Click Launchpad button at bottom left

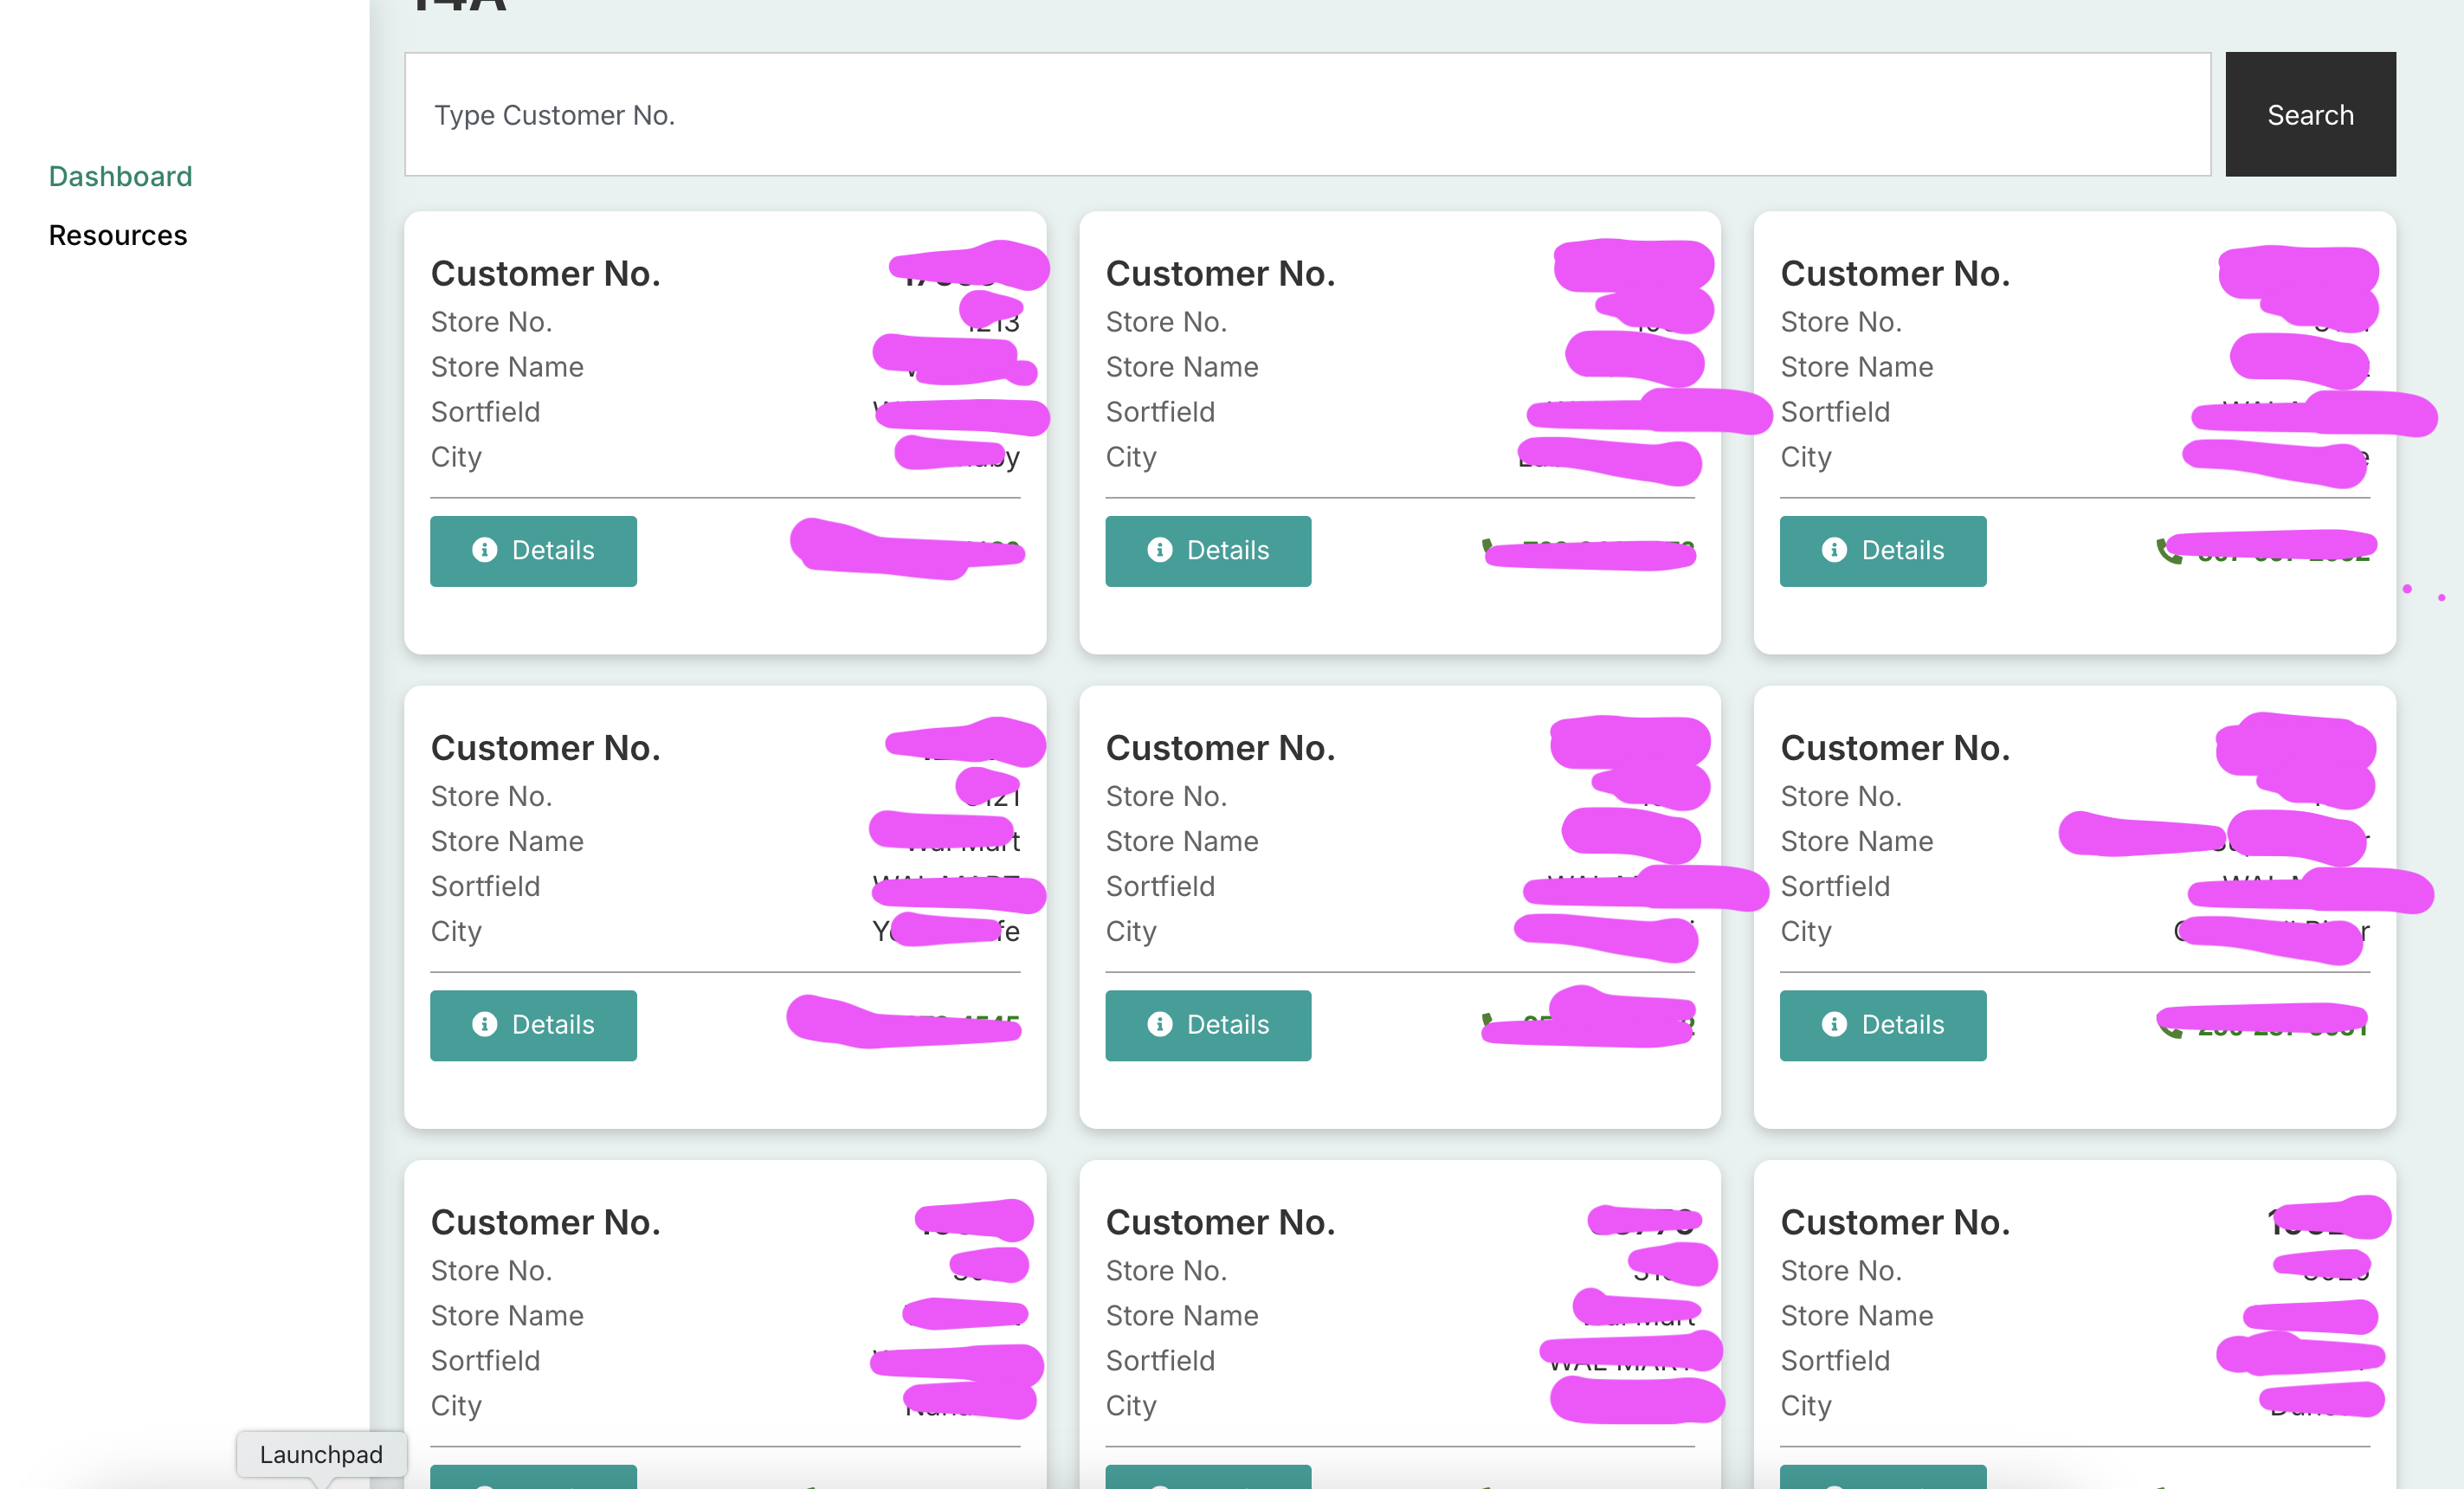coord(320,1455)
